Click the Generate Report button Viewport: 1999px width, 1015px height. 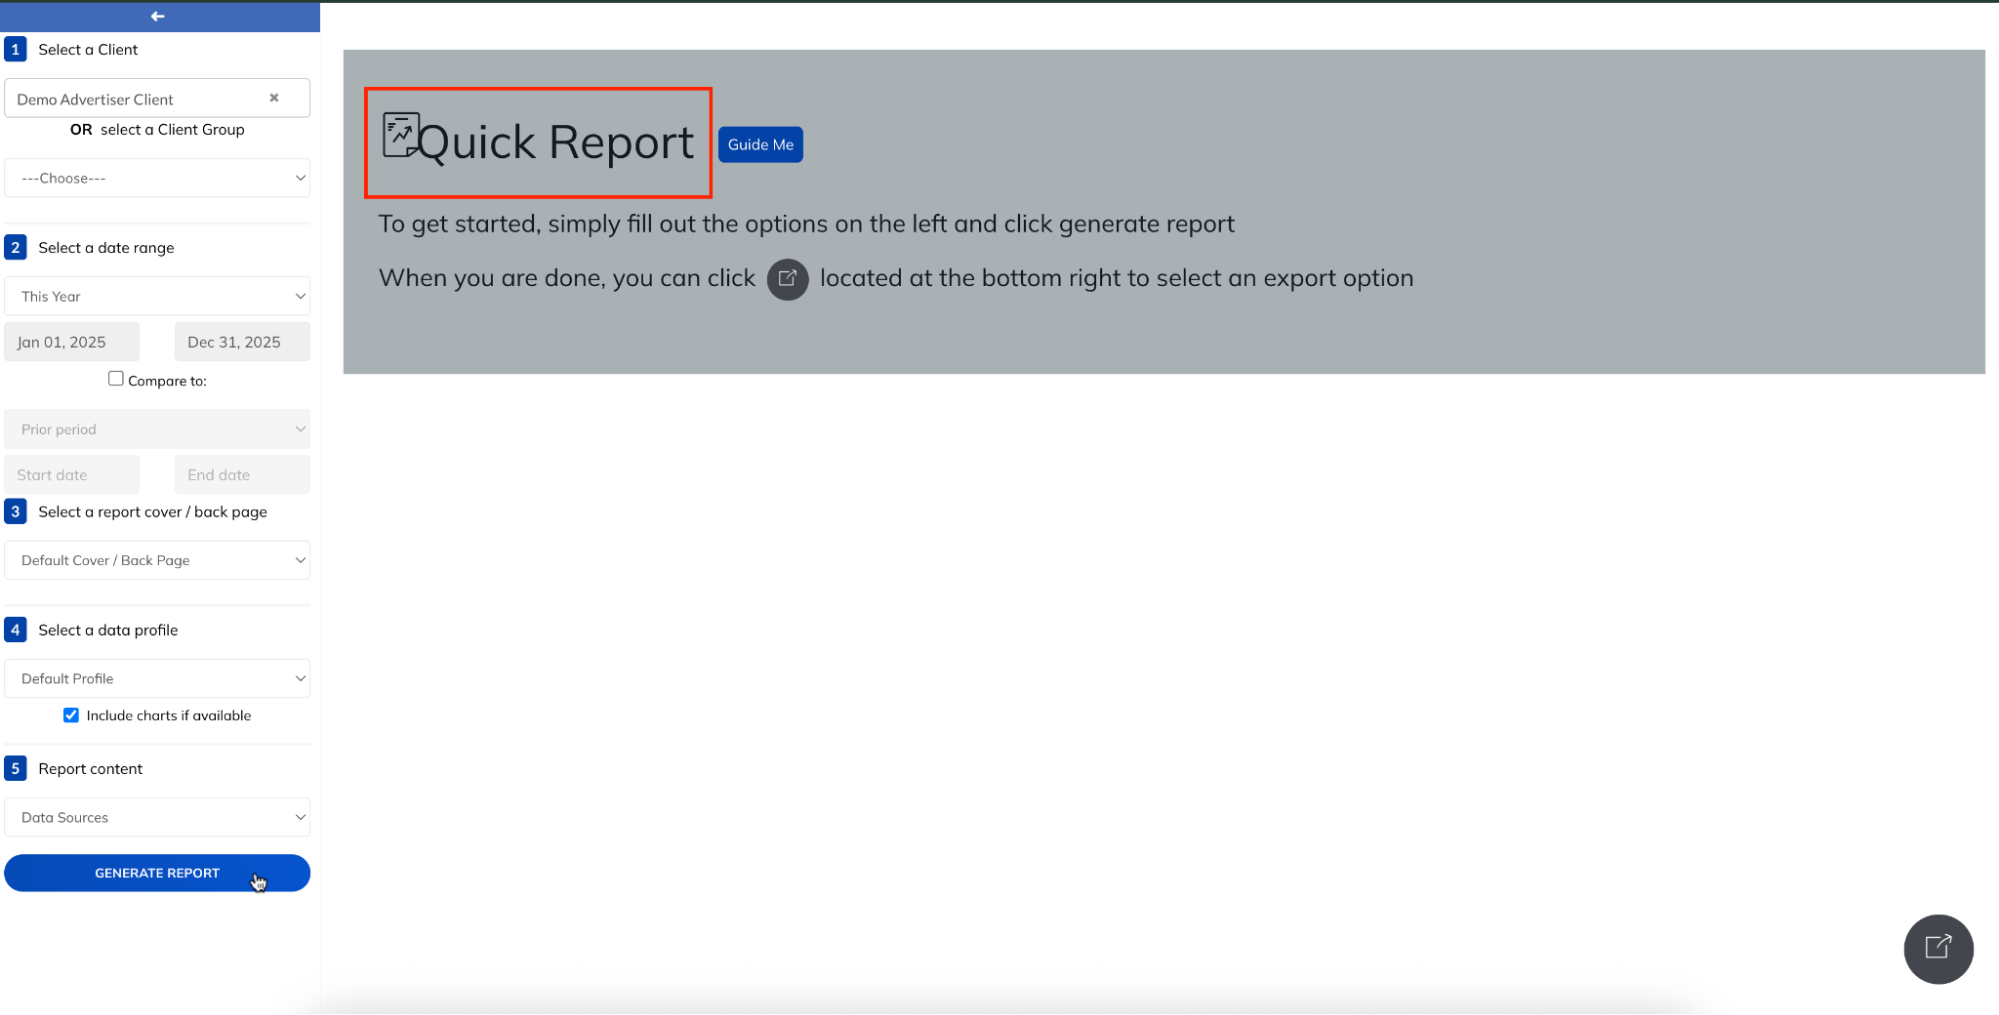tap(157, 872)
